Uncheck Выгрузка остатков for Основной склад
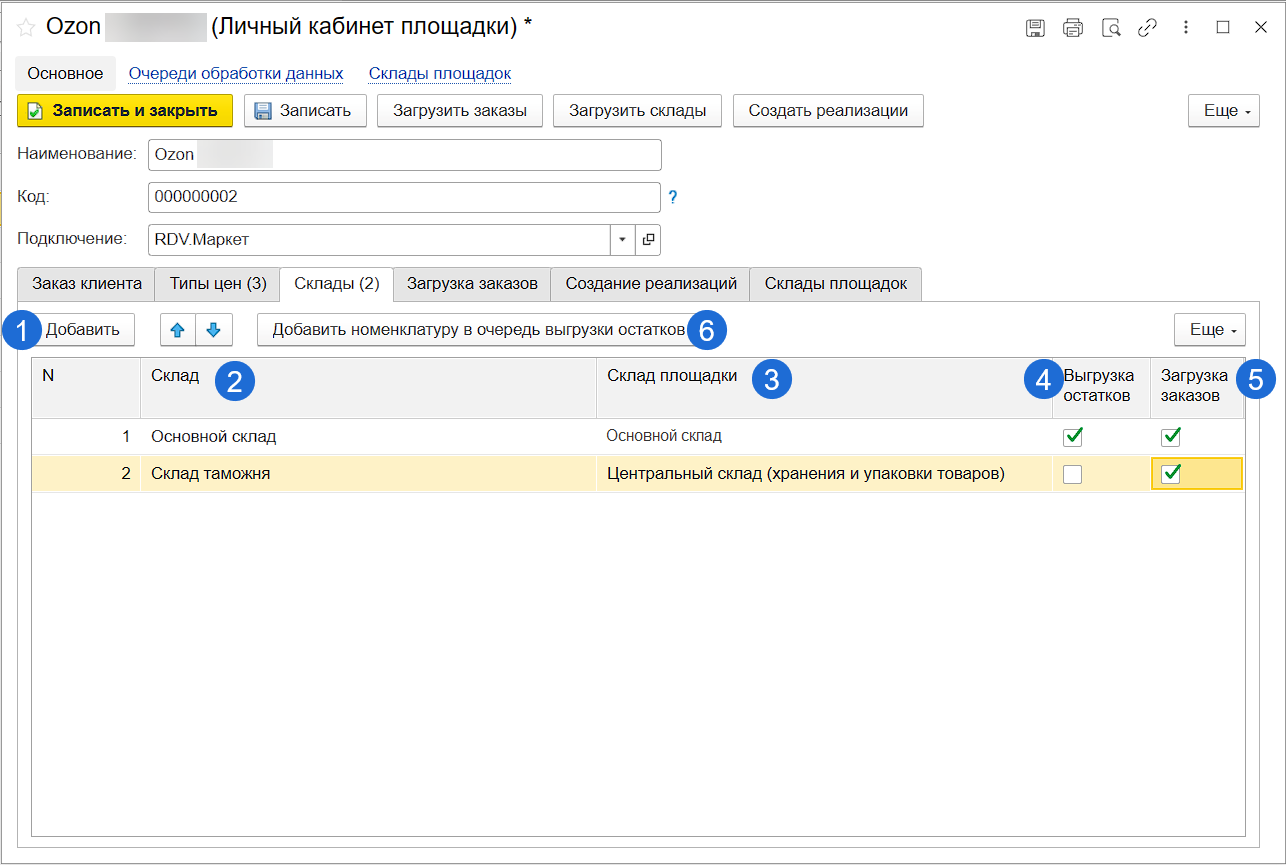Viewport: 1286px width, 865px height. pyautogui.click(x=1072, y=437)
